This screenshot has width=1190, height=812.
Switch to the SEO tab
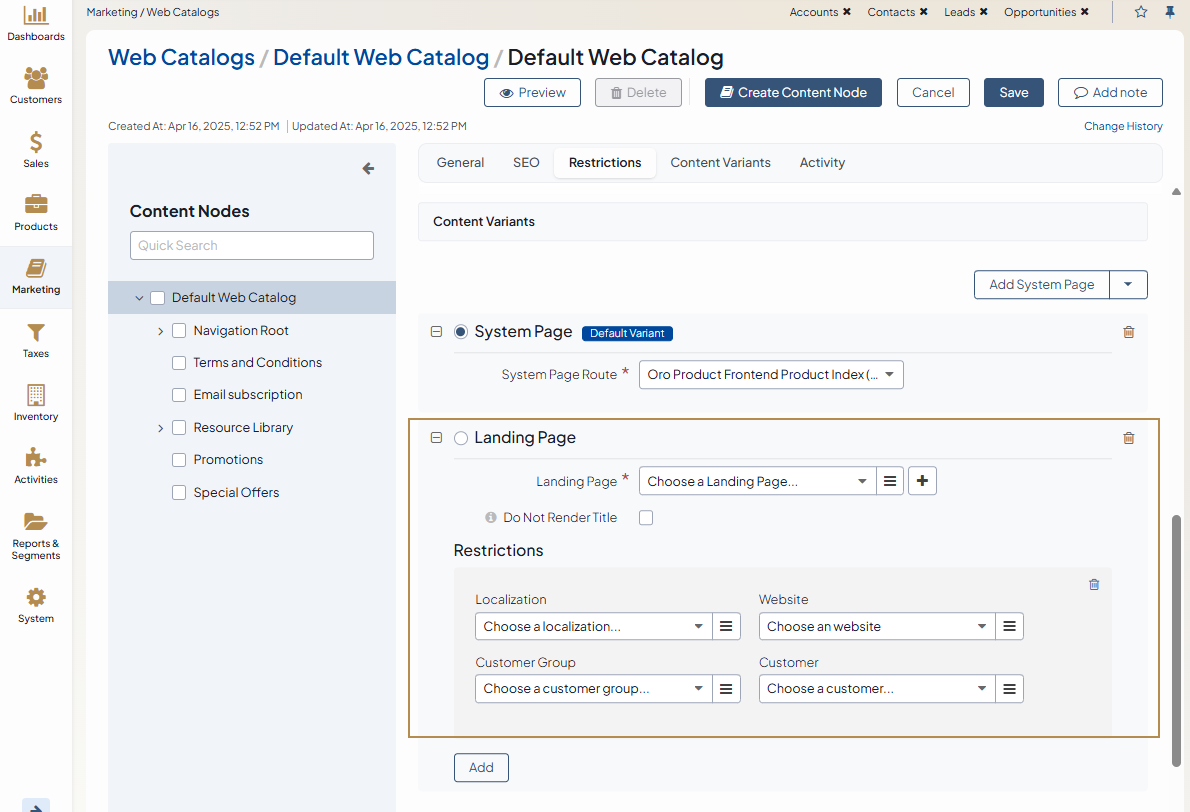tap(526, 163)
